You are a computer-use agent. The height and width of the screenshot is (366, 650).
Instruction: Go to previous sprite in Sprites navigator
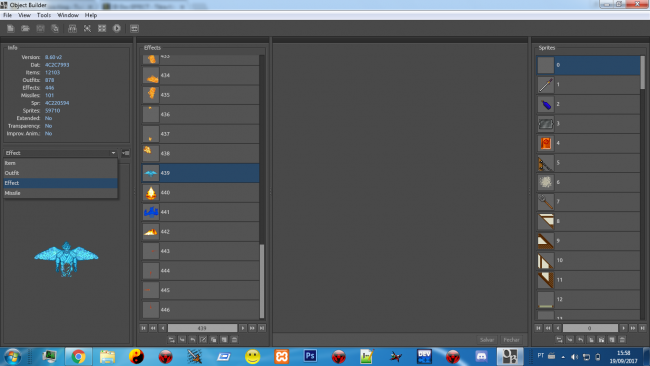pyautogui.click(x=558, y=328)
